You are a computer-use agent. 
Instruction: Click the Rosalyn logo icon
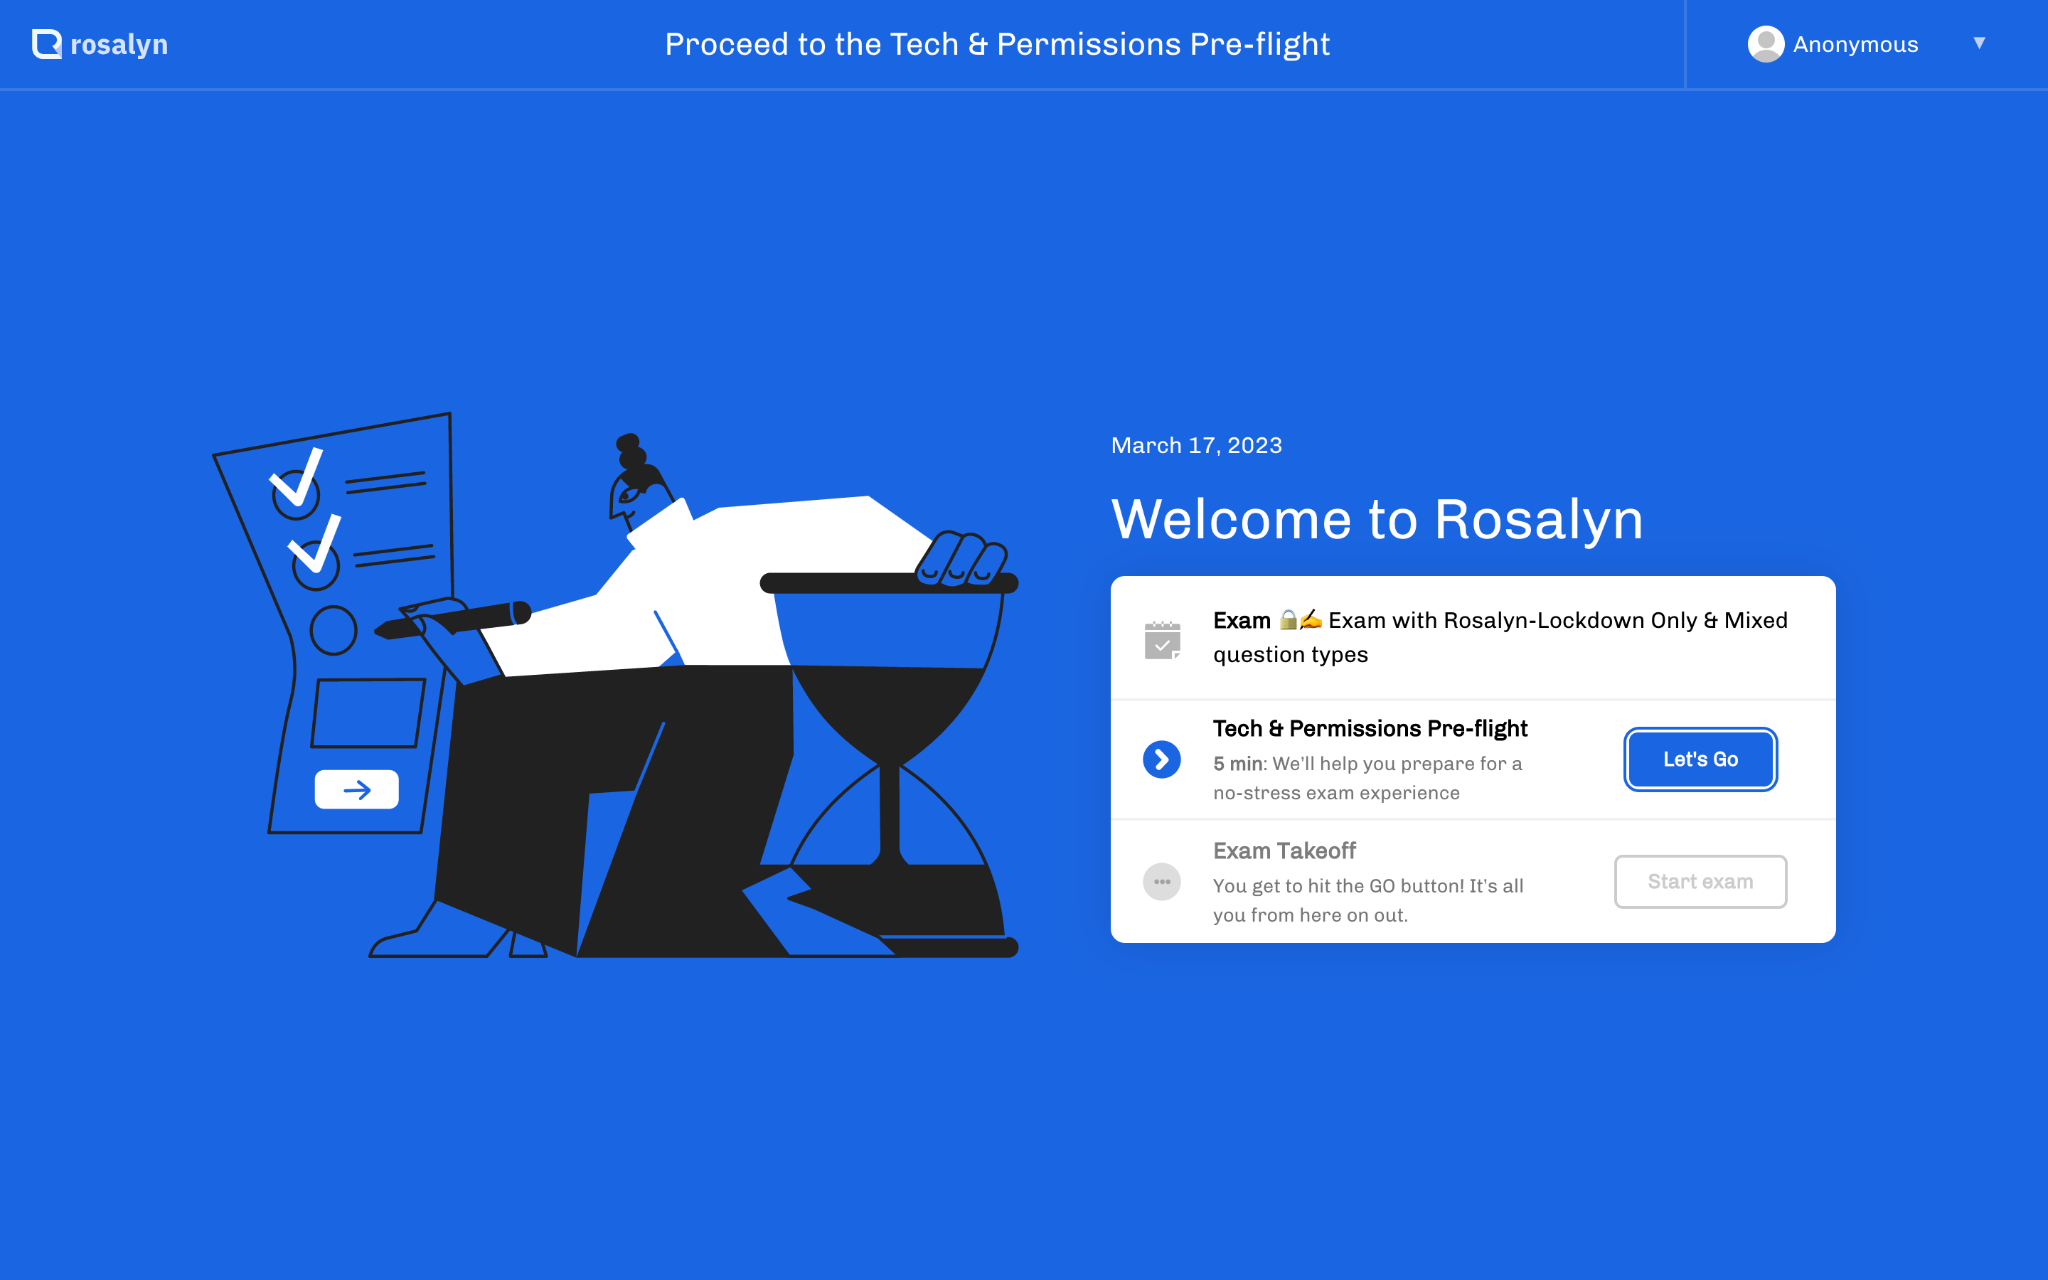(46, 44)
